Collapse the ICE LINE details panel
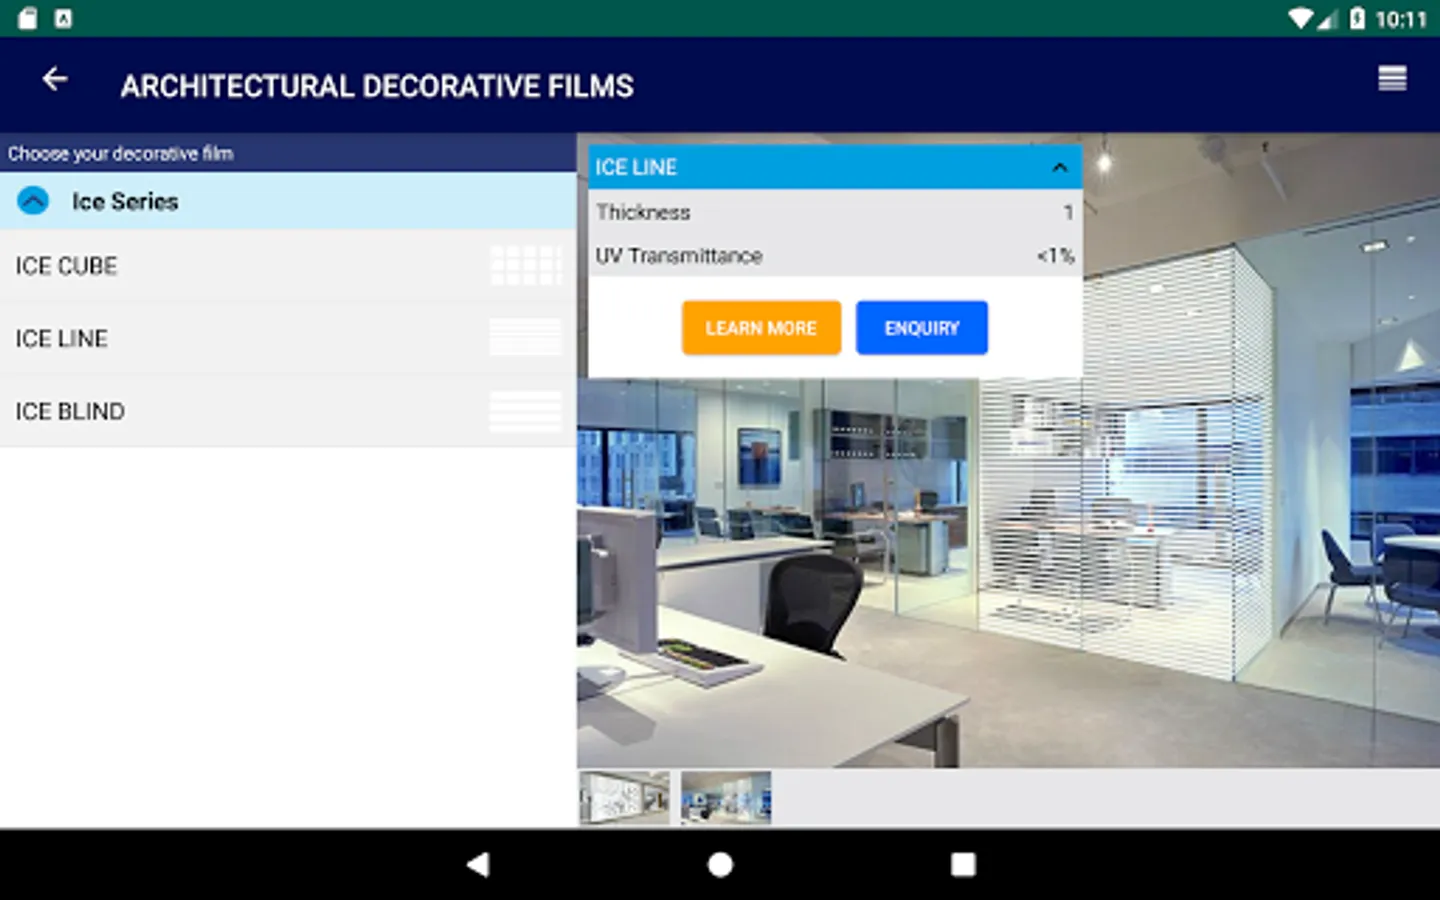 pos(1059,167)
